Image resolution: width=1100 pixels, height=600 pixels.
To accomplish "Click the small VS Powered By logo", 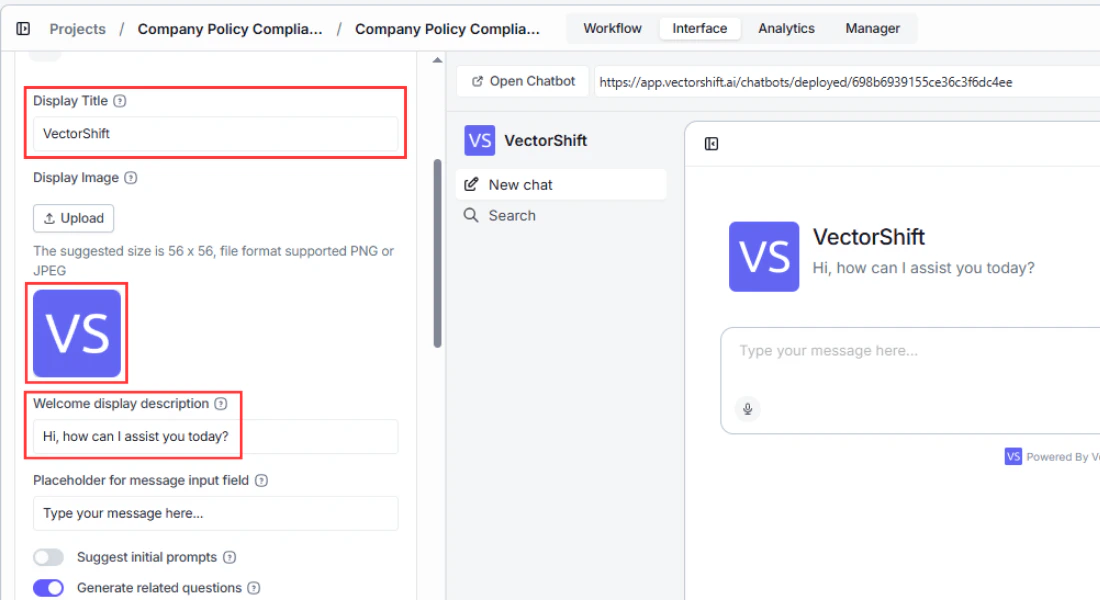I will click(1013, 457).
